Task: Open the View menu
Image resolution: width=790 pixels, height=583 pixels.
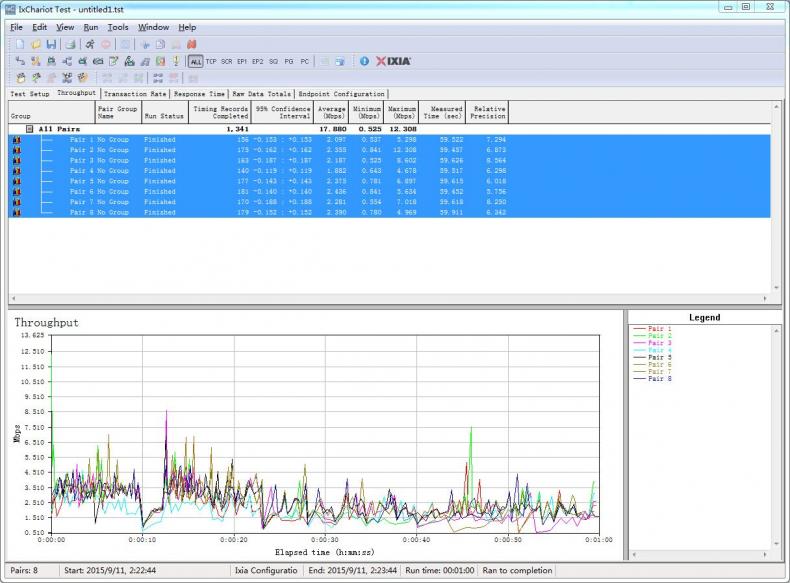Action: pos(65,27)
